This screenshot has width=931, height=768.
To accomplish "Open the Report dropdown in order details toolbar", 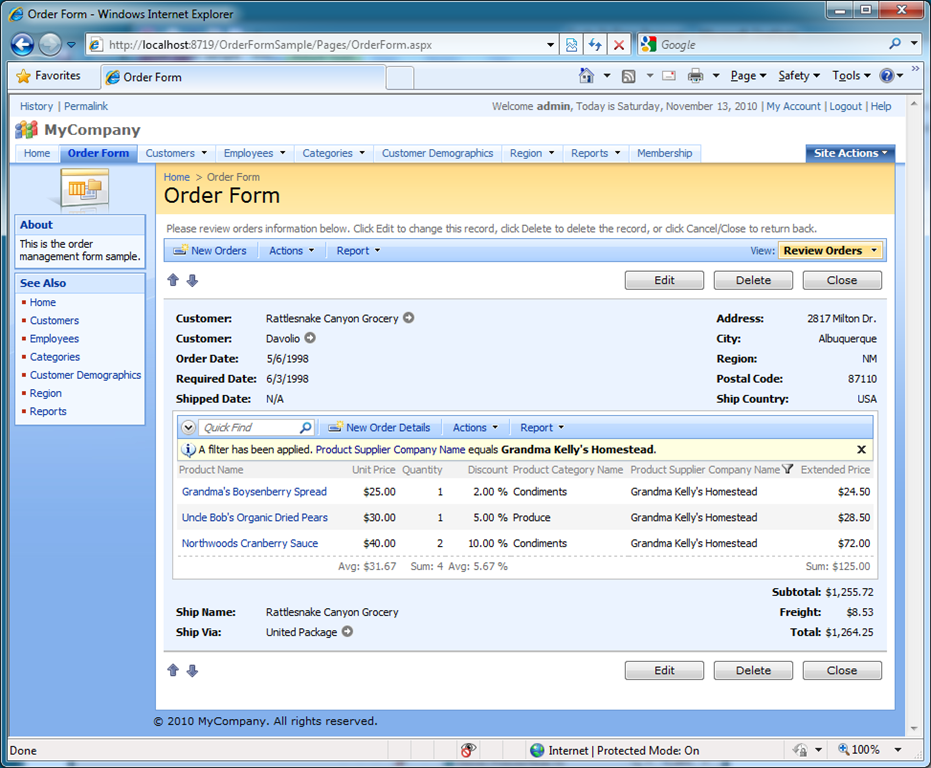I will pyautogui.click(x=542, y=428).
